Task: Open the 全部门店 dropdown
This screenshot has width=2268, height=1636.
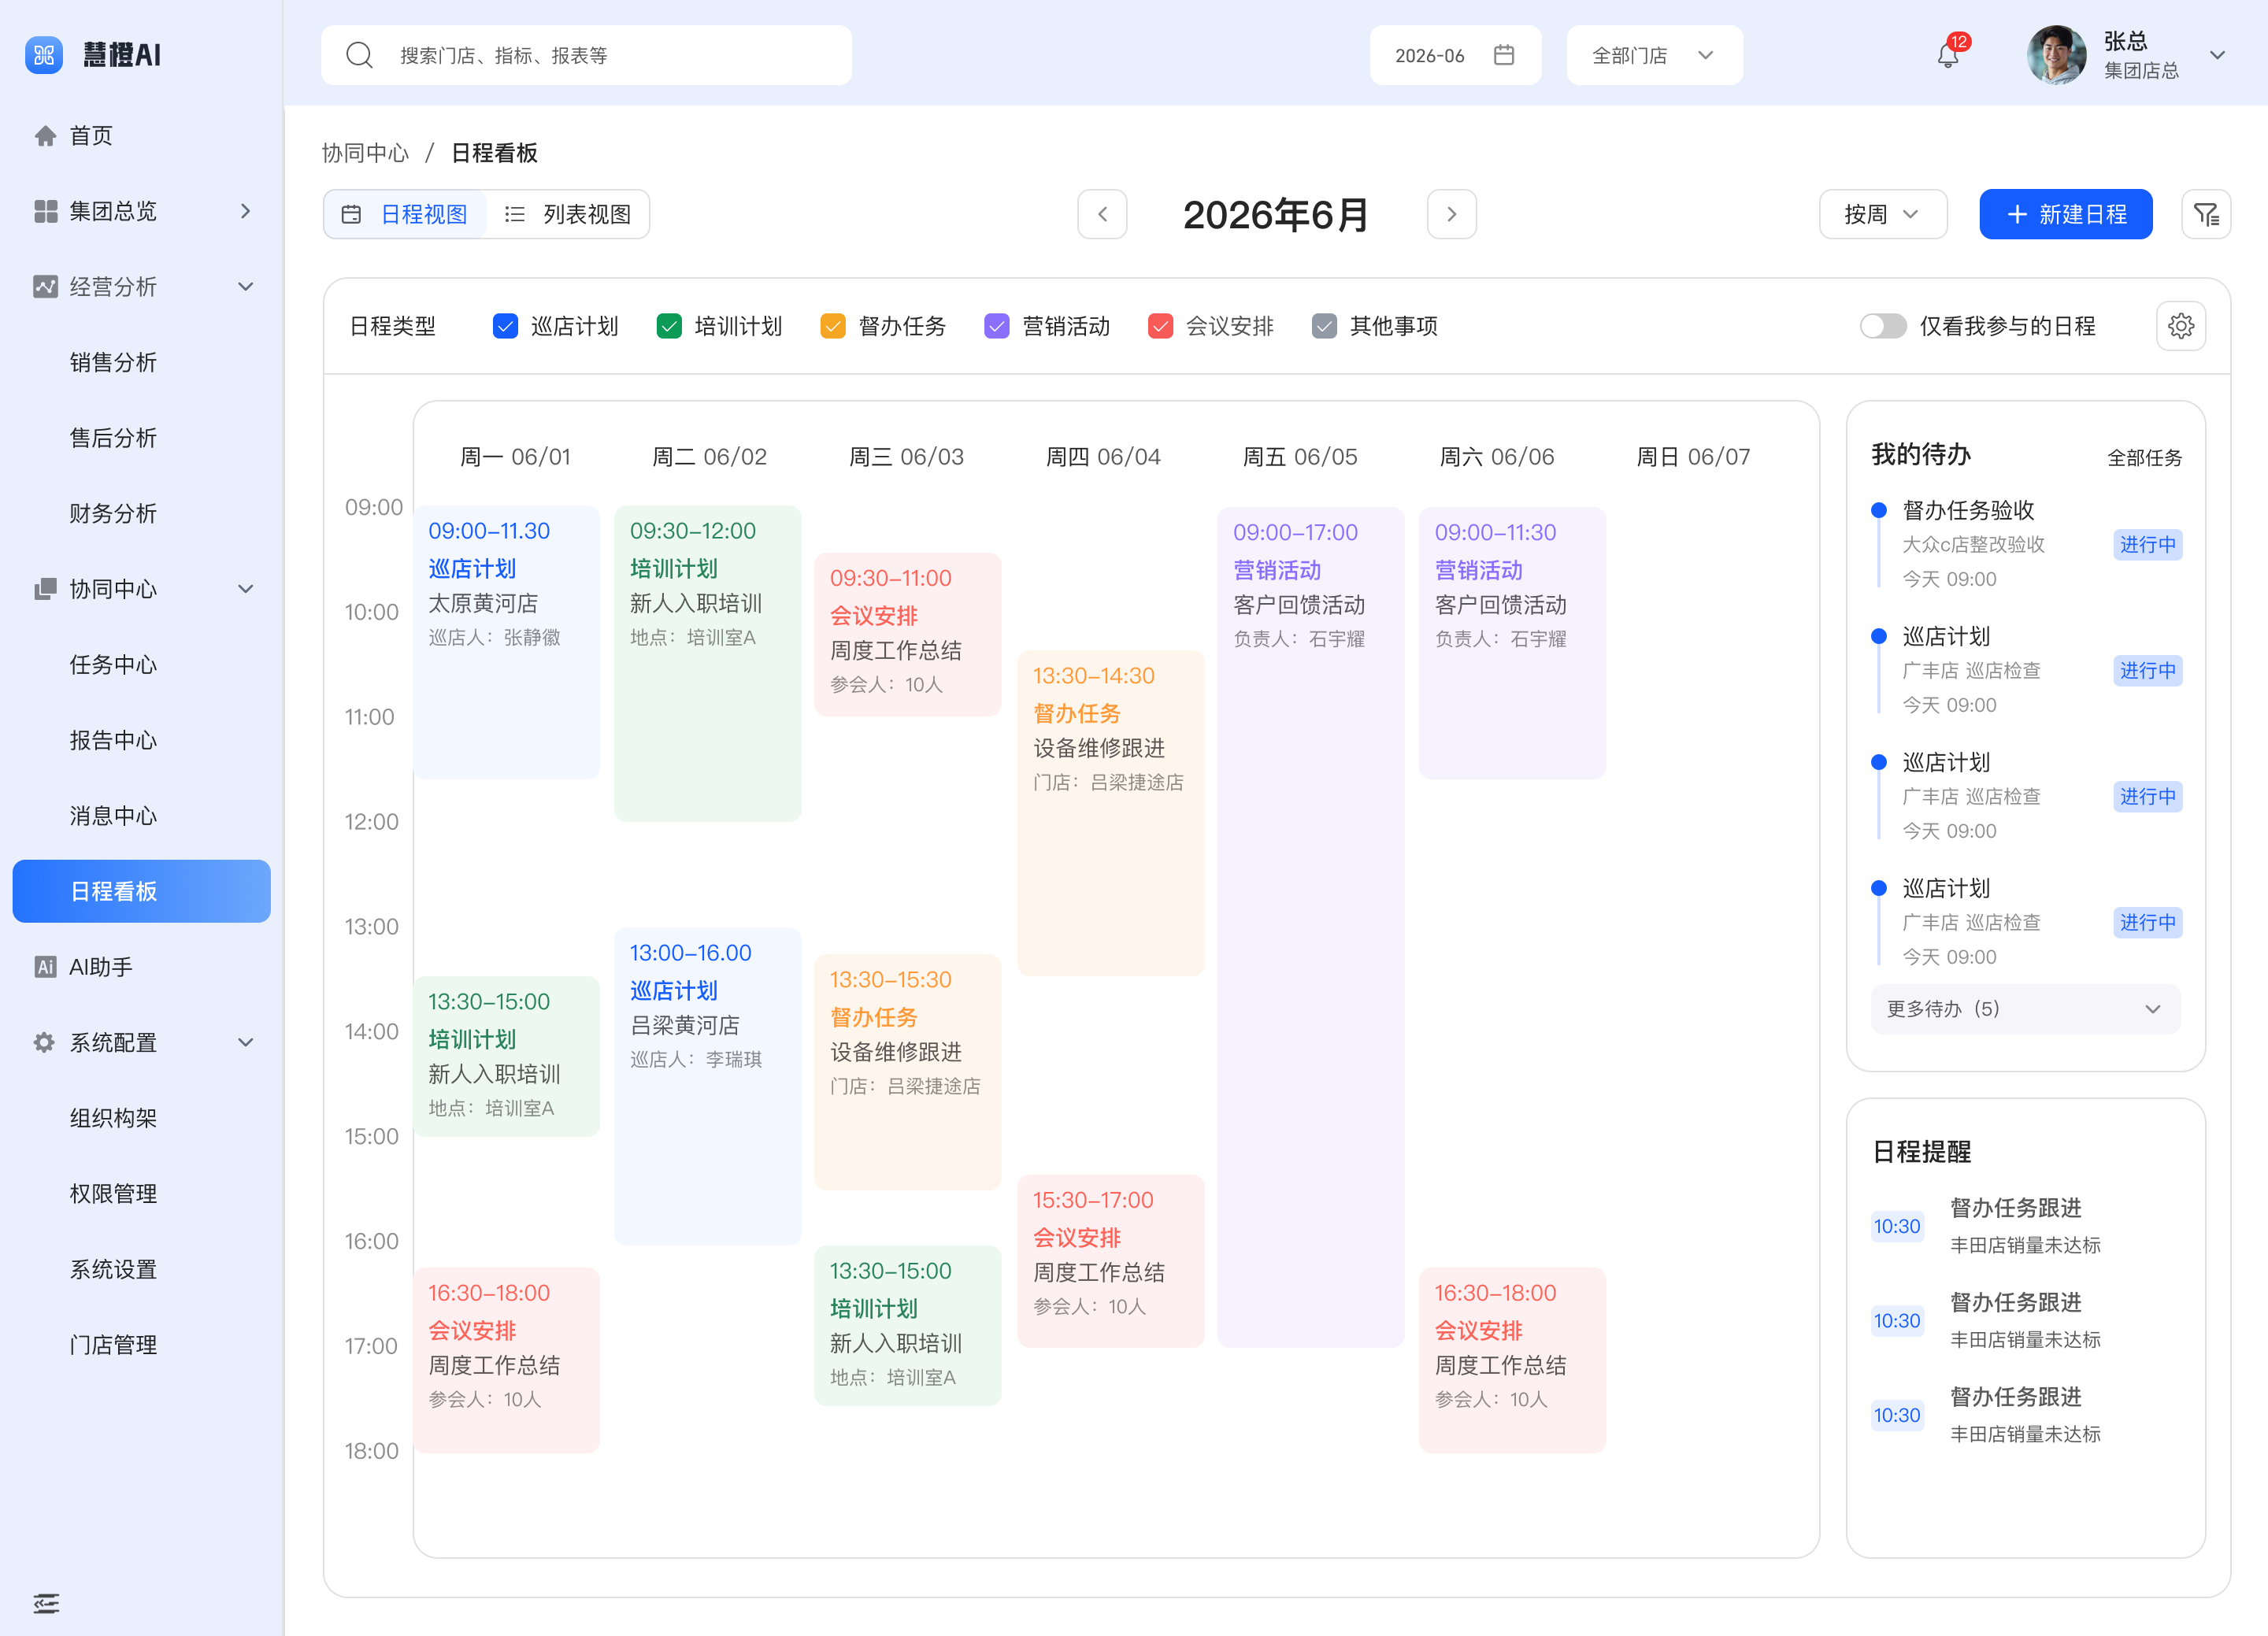Action: (1654, 55)
